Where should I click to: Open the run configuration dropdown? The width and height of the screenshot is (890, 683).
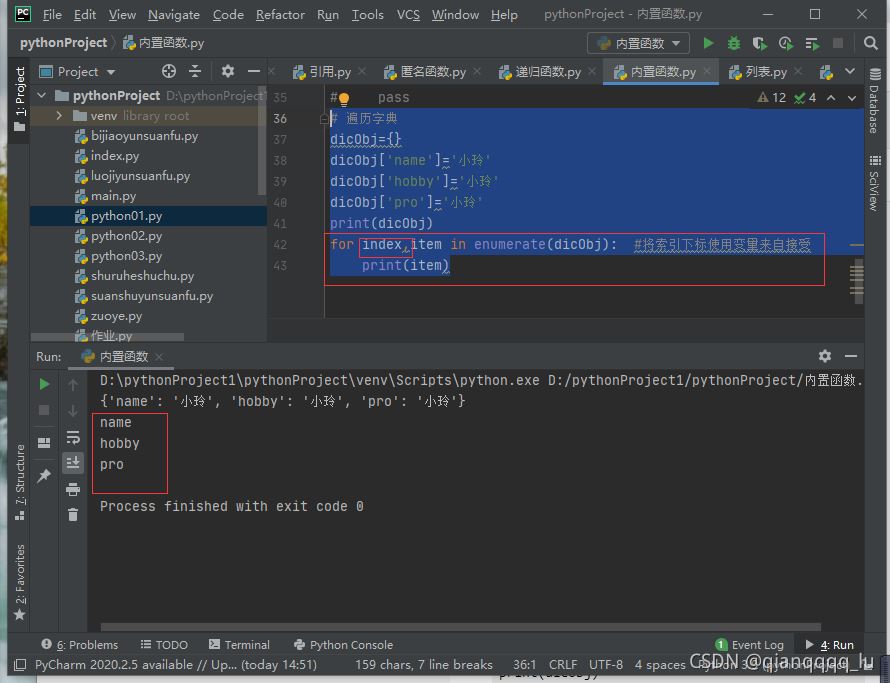(638, 44)
